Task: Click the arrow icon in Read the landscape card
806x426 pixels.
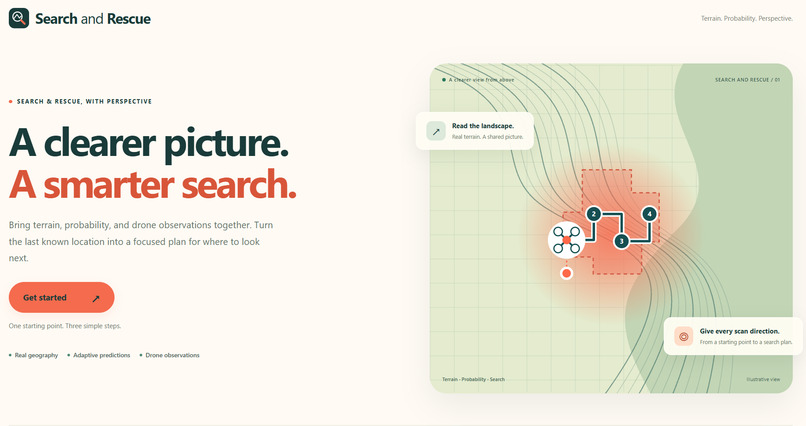Action: pyautogui.click(x=436, y=131)
